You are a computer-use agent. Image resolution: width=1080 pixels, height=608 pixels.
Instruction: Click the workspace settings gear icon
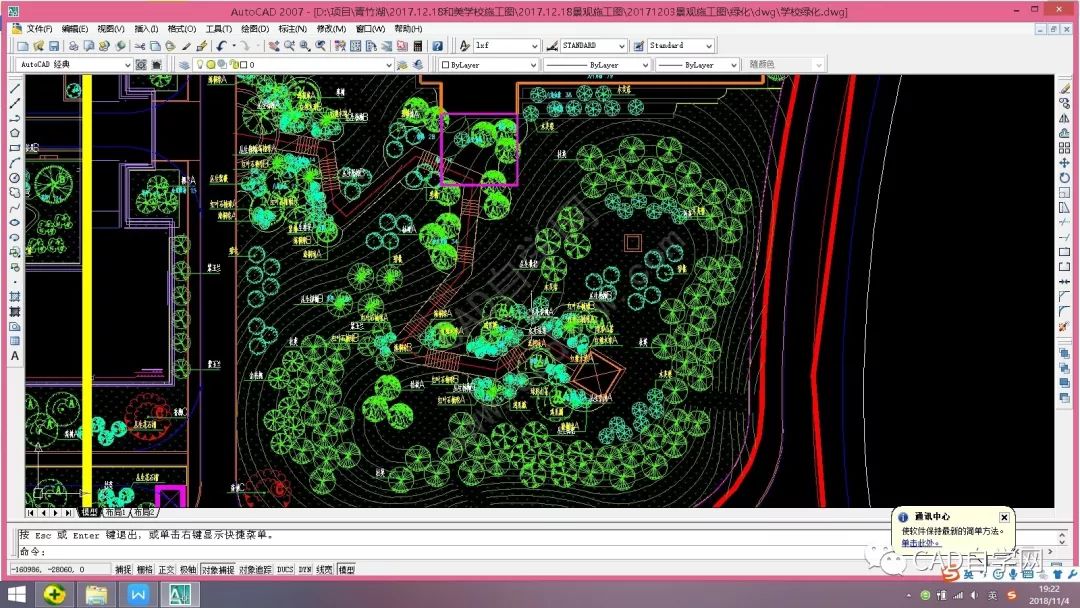141,65
